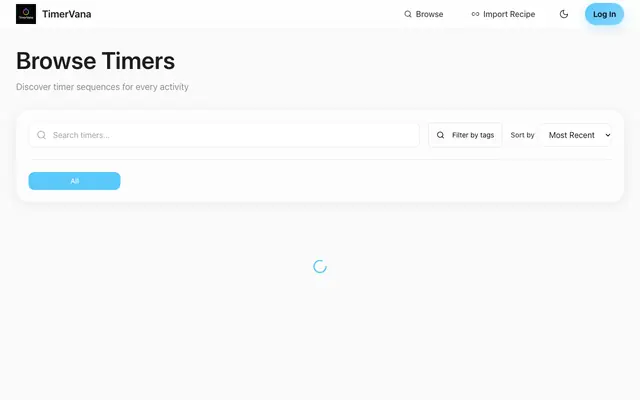Open the Import Recipe nav link
This screenshot has height=400, width=640.
pyautogui.click(x=503, y=14)
